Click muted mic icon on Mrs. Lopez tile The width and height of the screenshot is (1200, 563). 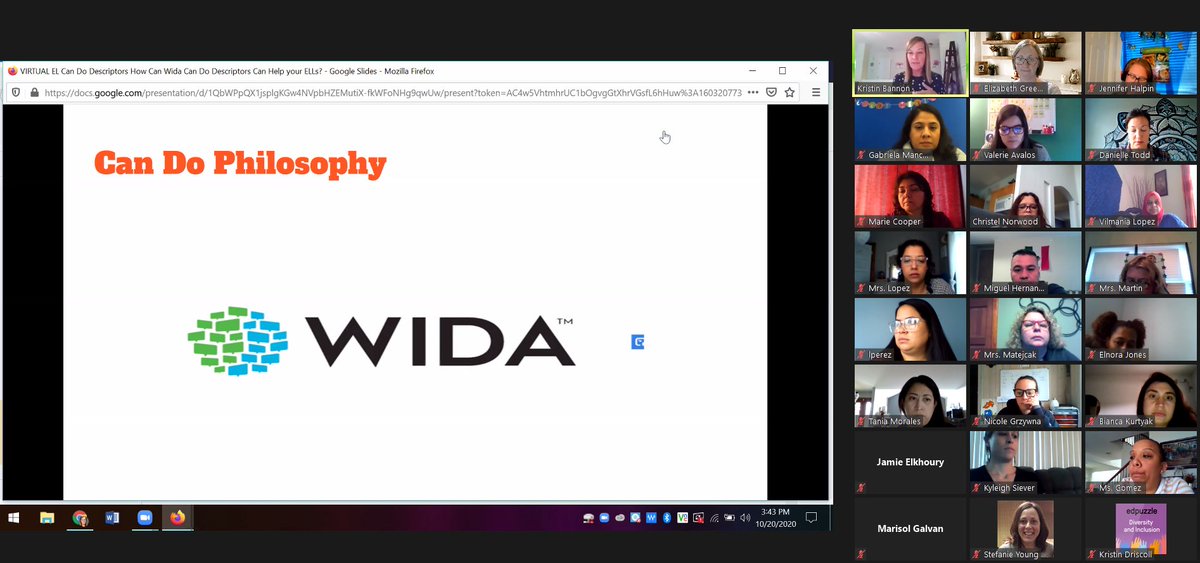861,288
